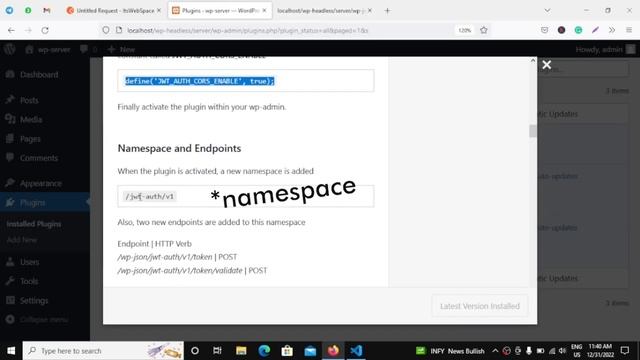The image size is (640, 360).
Task: Open the Tools menu item
Action: pyautogui.click(x=29, y=281)
